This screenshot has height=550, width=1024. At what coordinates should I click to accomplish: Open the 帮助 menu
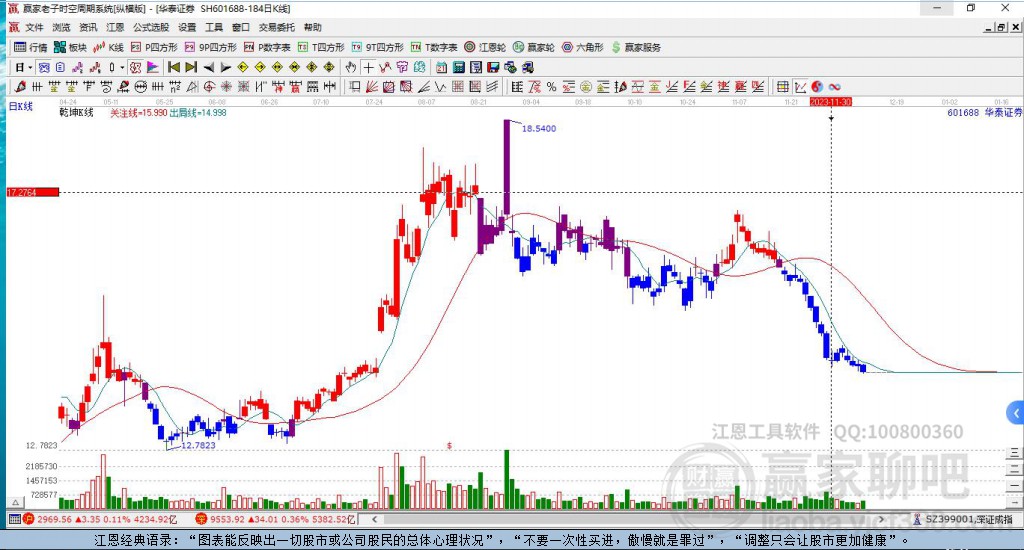313,27
